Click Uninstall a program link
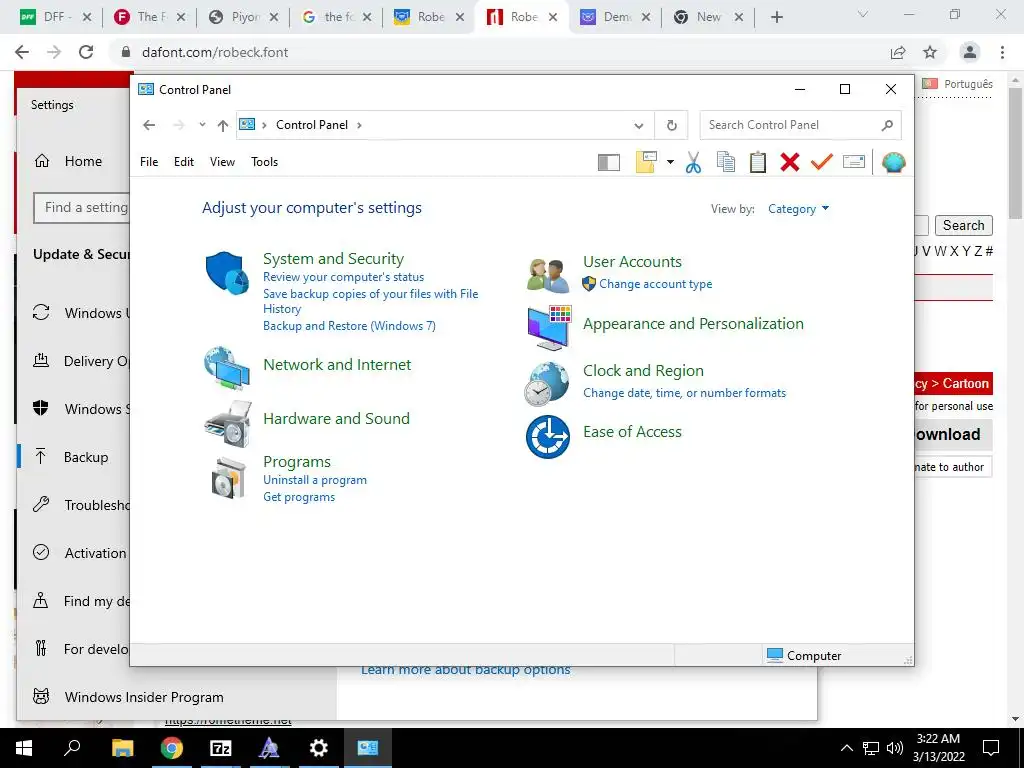The image size is (1024, 768). (315, 480)
